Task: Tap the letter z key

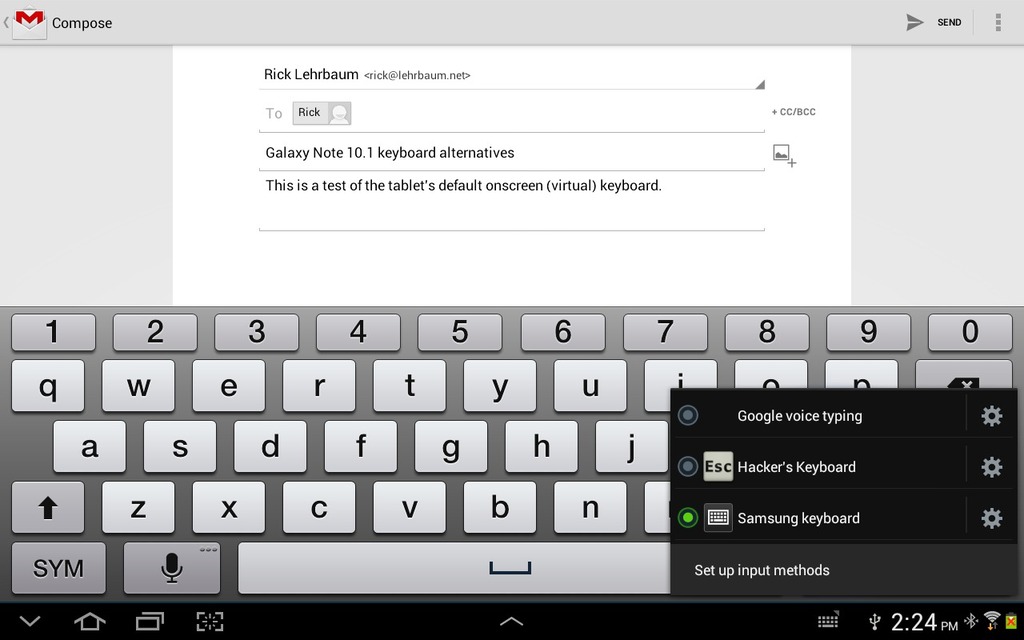Action: tap(138, 507)
